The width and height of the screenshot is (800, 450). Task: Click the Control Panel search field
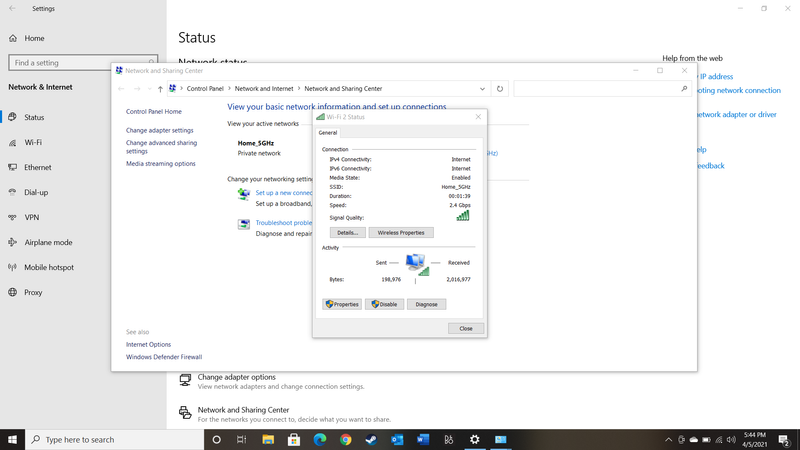coord(600,88)
